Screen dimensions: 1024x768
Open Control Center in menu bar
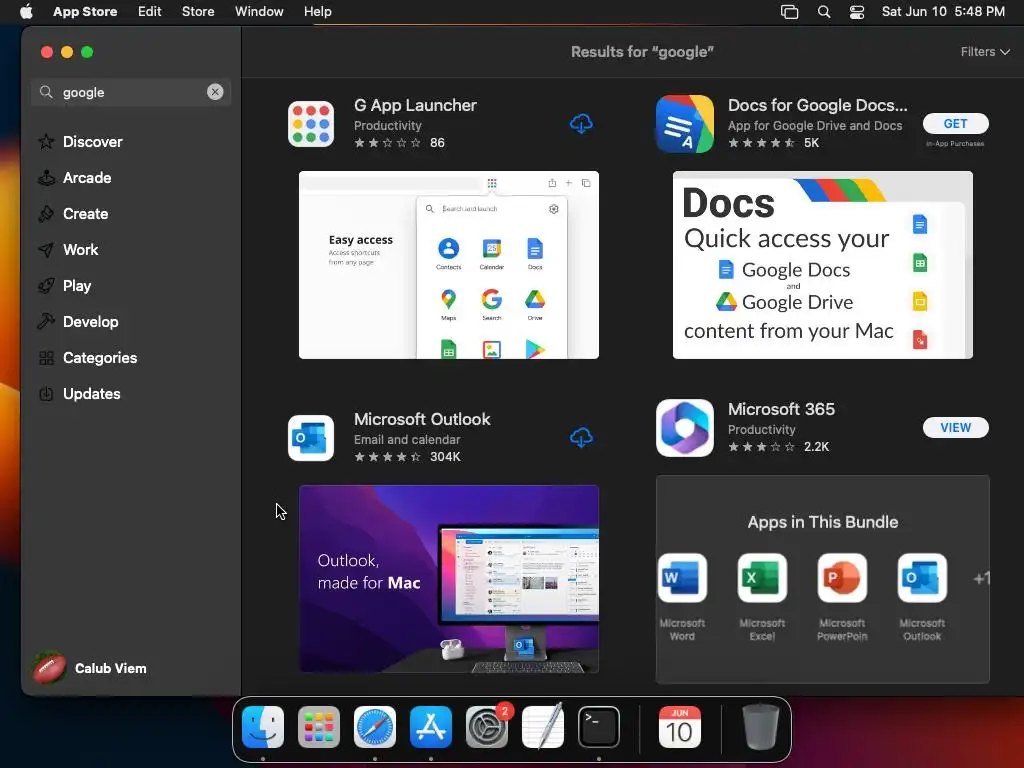pyautogui.click(x=857, y=12)
